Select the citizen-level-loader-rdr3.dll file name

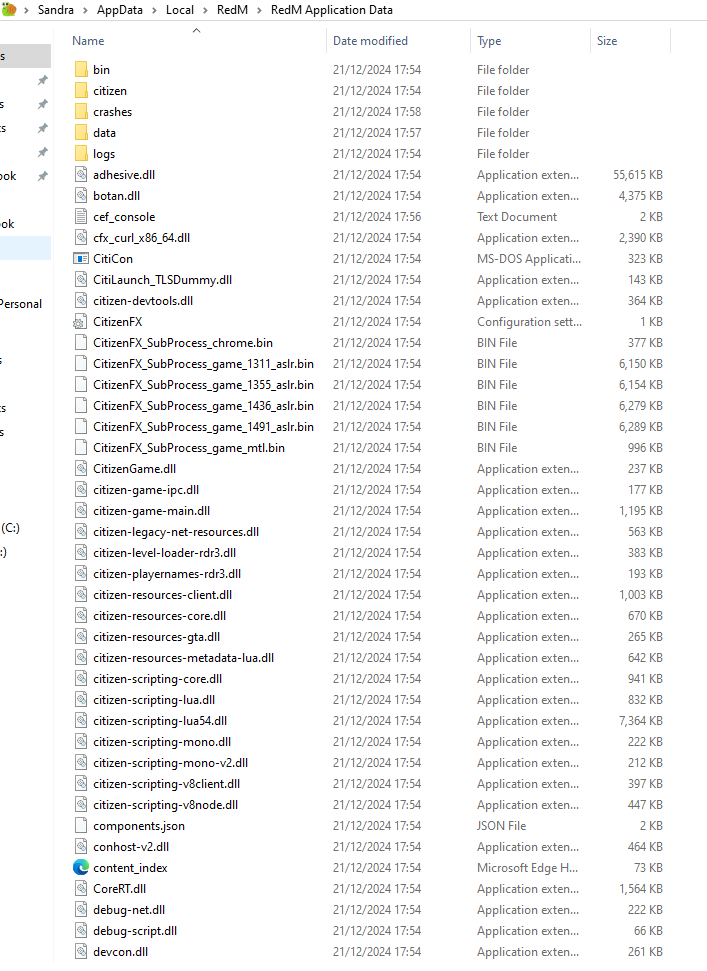pos(165,553)
